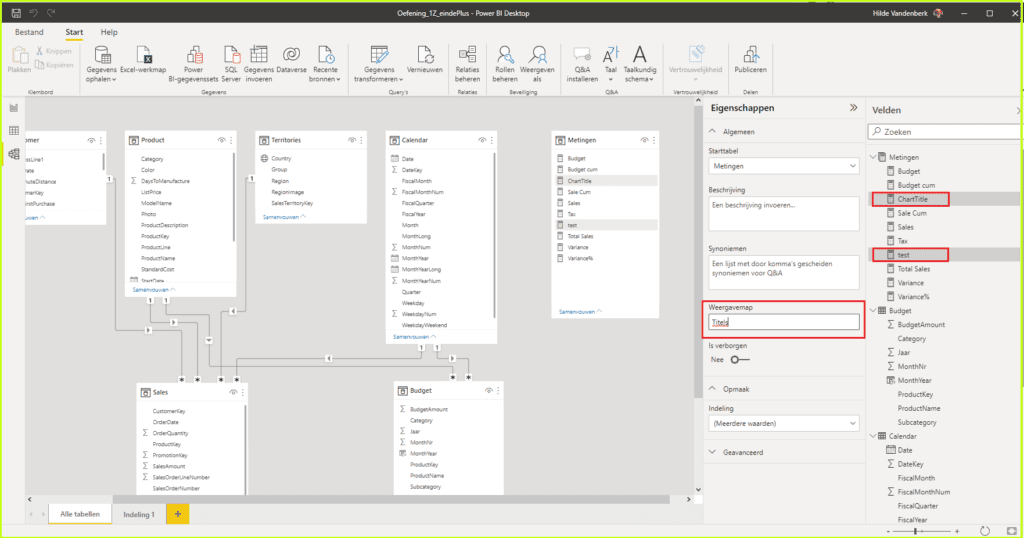Viewport: 1024px width, 538px height.
Task: Collapse the Eigenschappen pane with double chevron
Action: (x=854, y=108)
